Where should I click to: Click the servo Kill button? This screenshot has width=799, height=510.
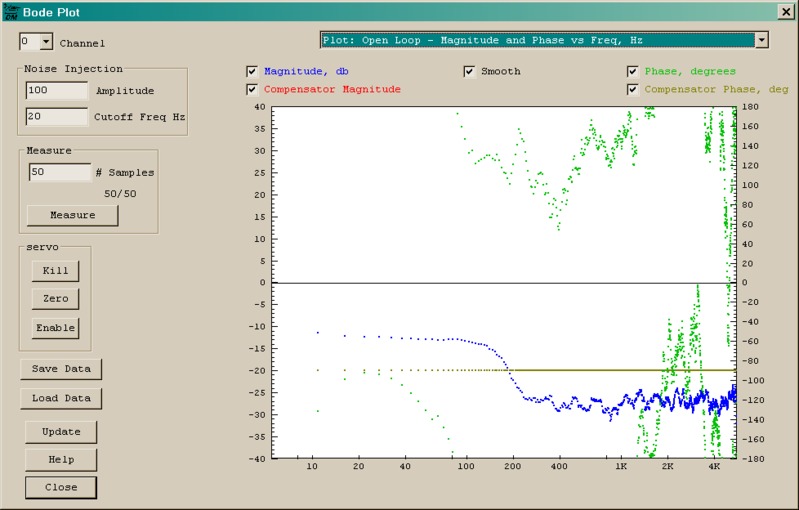coord(55,271)
